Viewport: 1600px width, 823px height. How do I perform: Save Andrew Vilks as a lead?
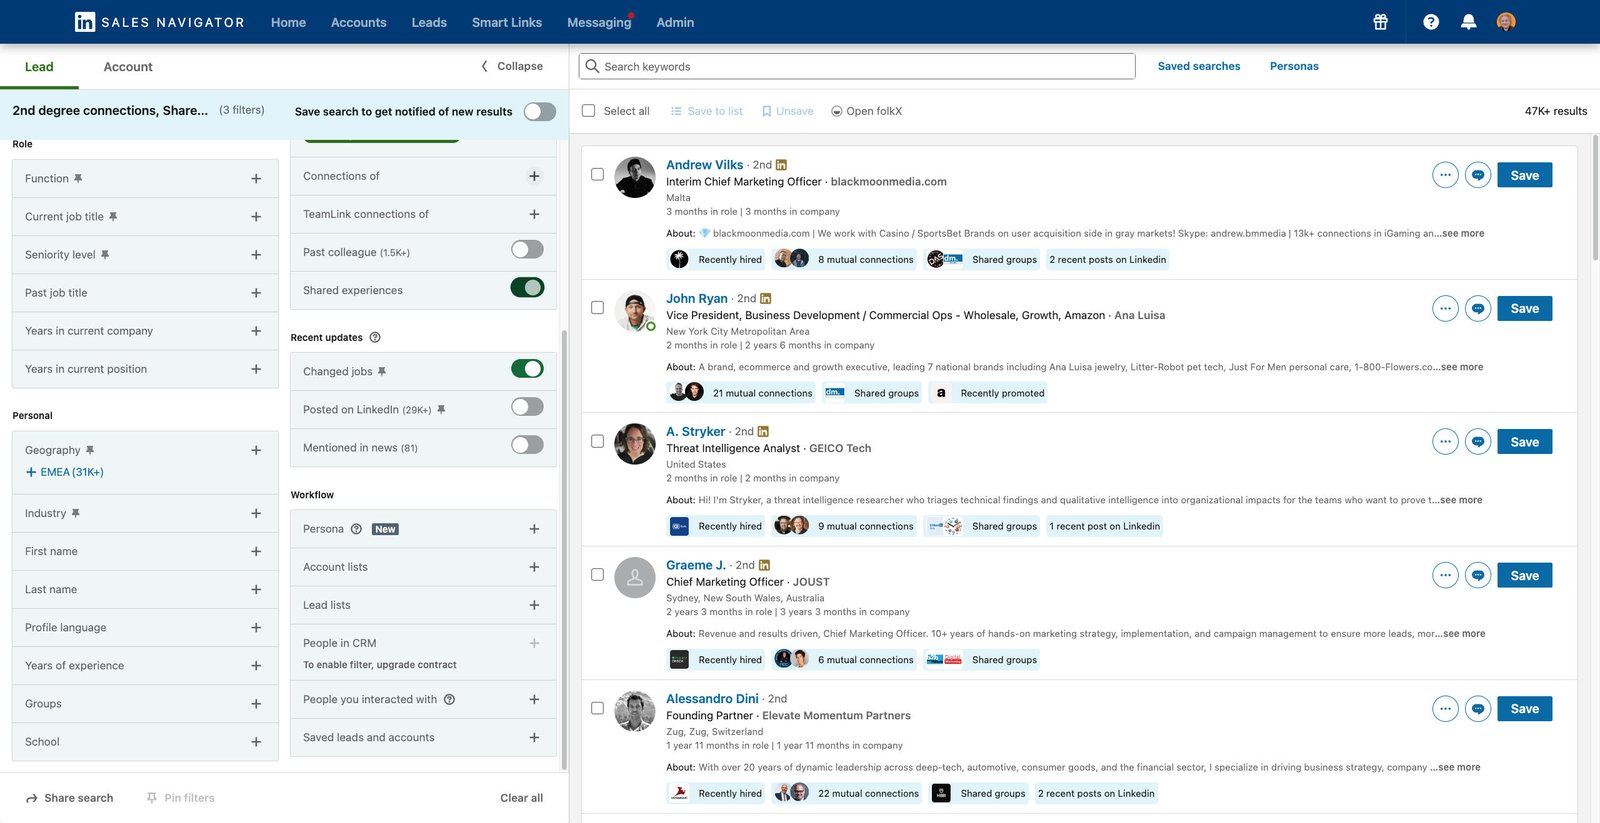click(1525, 175)
